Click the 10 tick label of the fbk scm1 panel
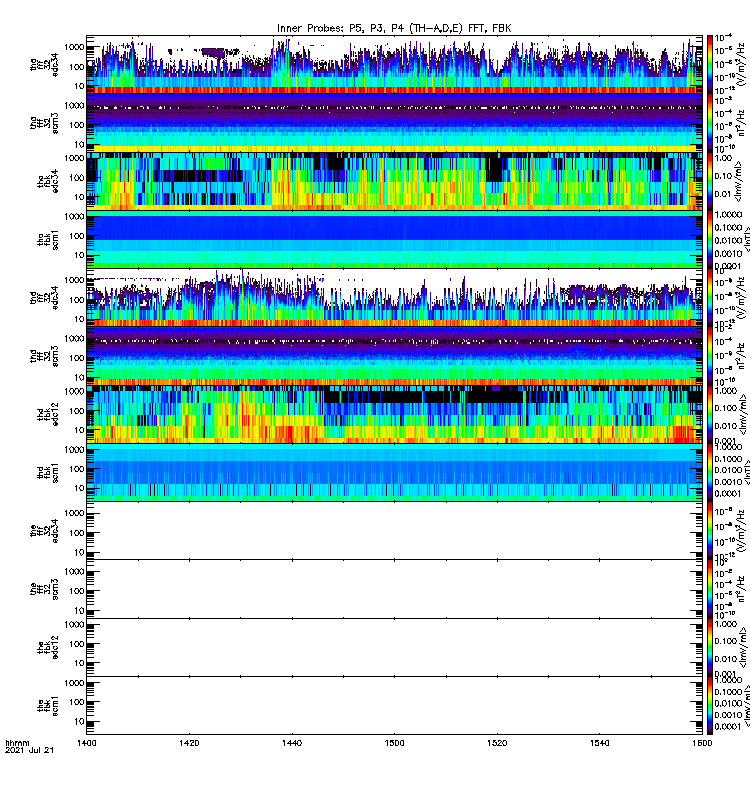The width and height of the screenshot is (750, 800). pyautogui.click(x=79, y=721)
